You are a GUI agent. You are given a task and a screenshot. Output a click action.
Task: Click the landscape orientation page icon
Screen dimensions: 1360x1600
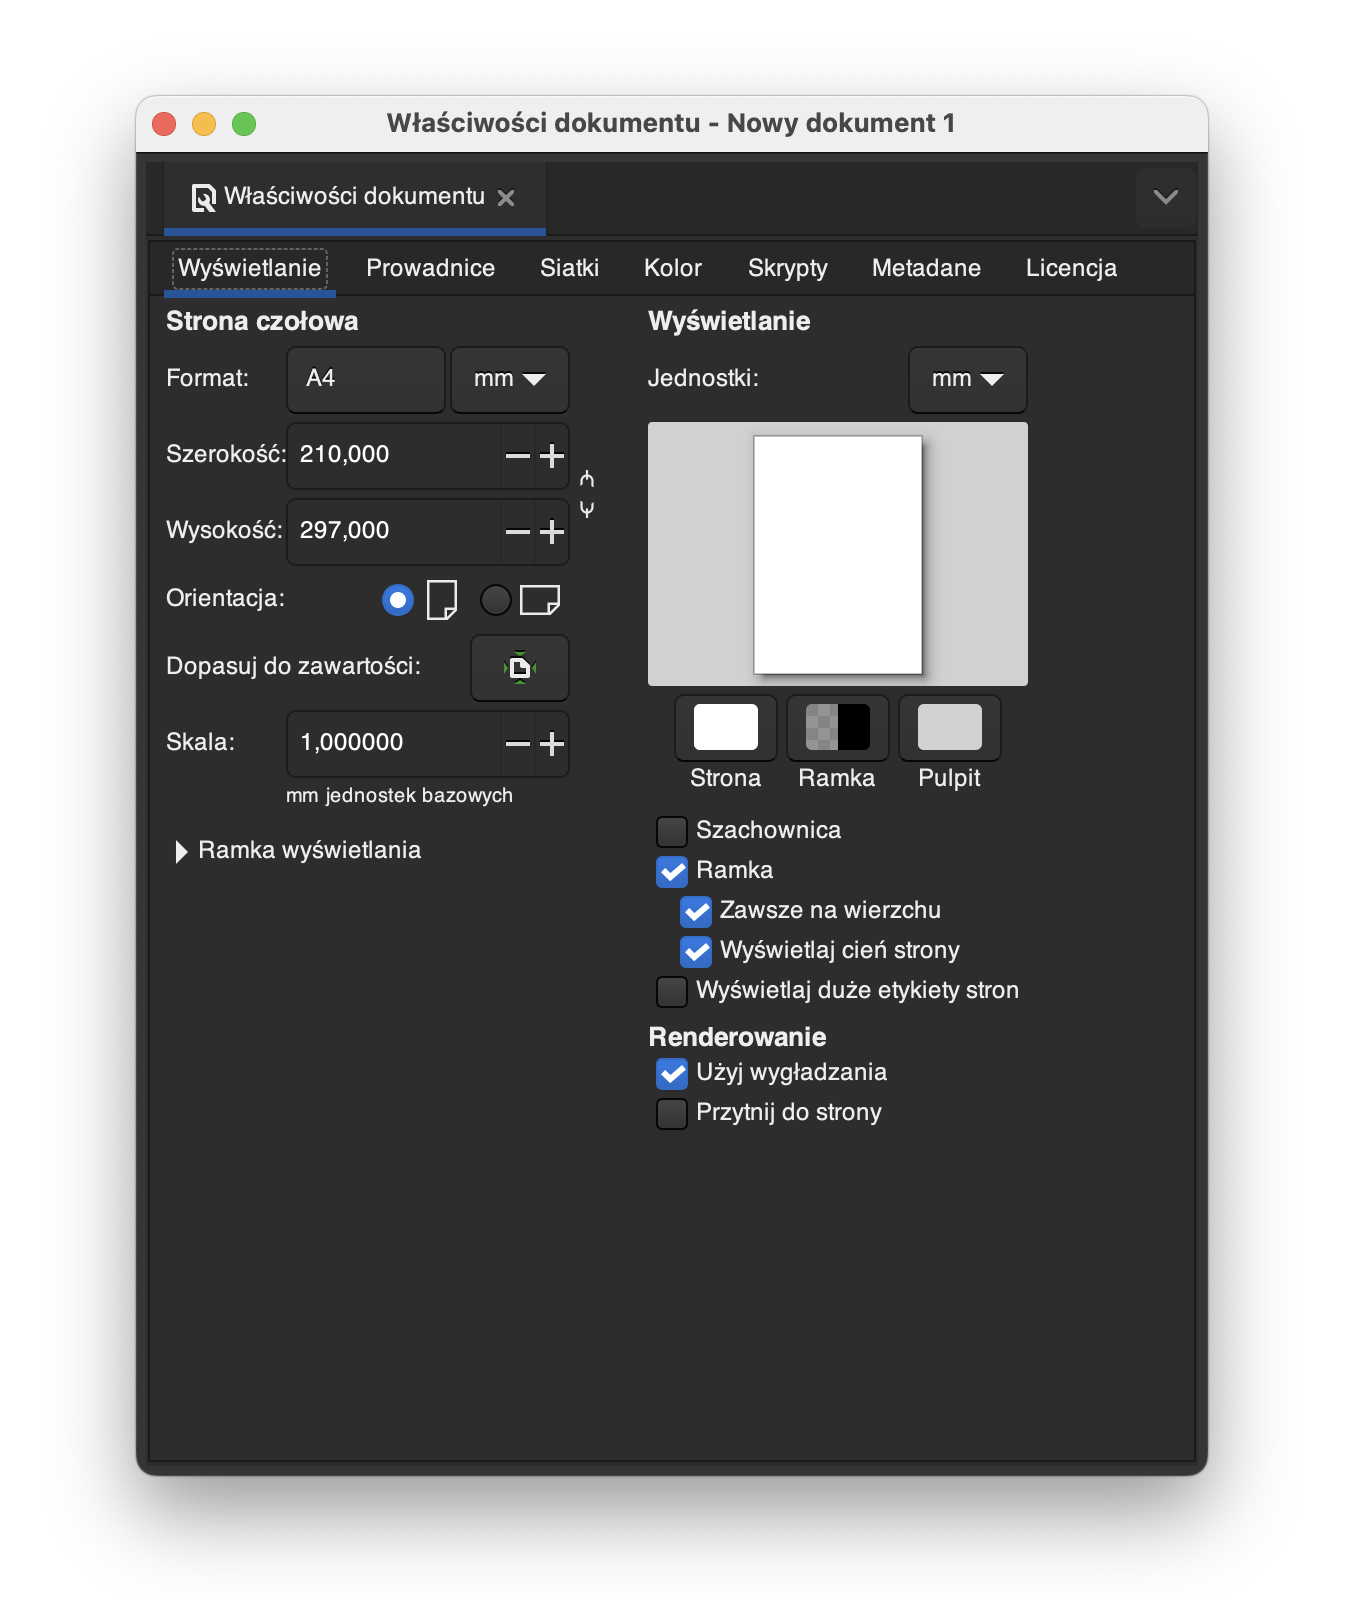539,600
